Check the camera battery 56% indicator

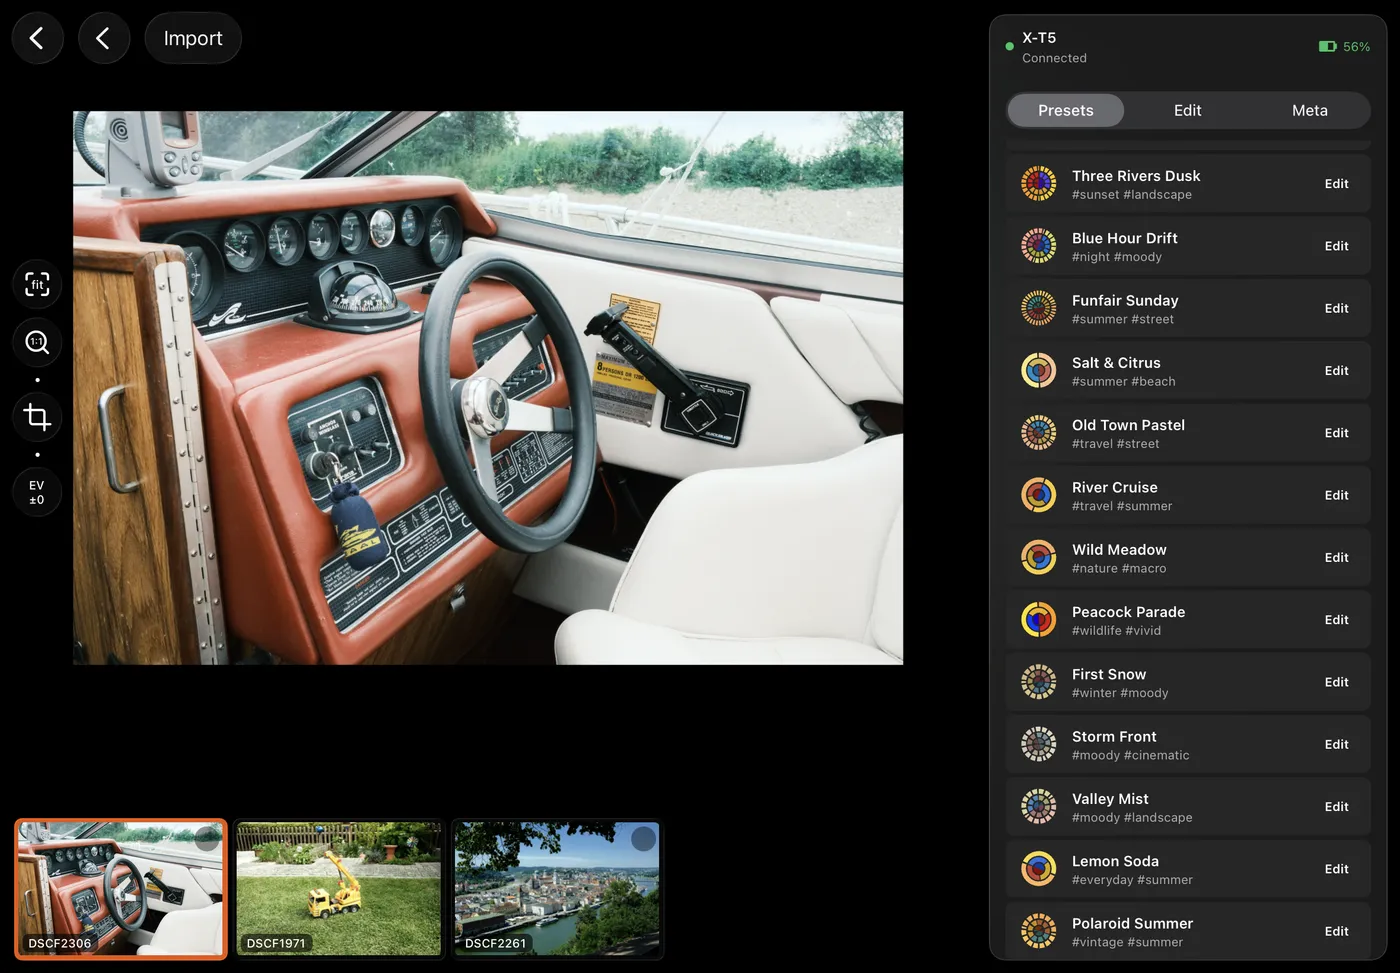[1344, 47]
